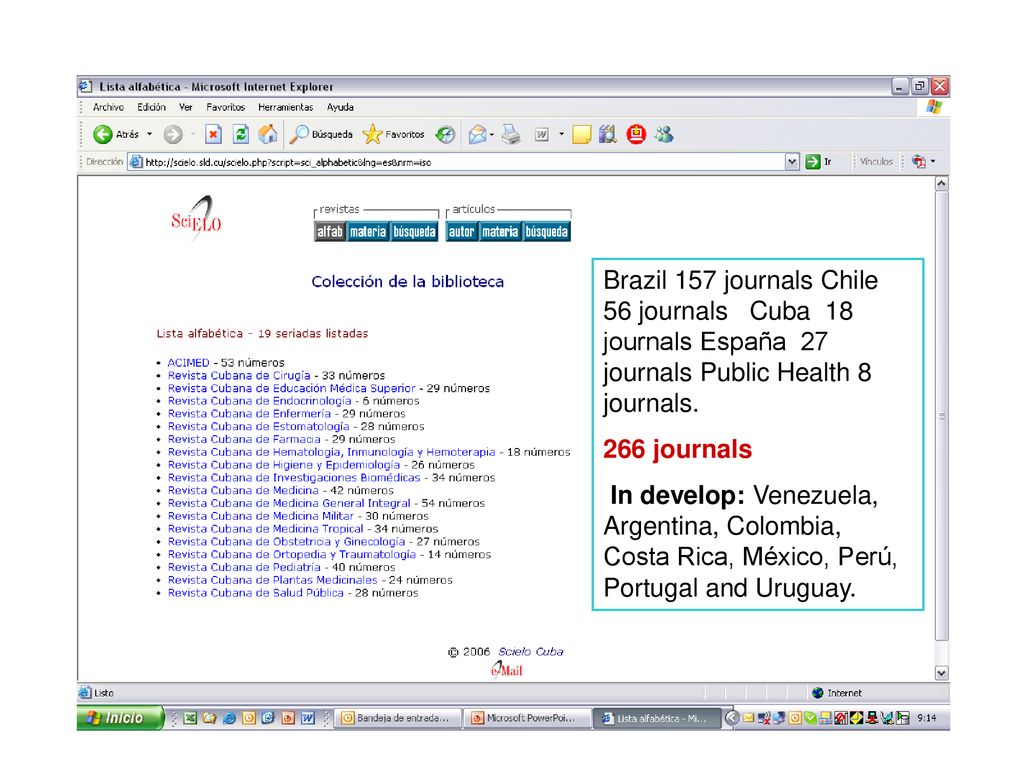Expand the Edit with Word dropdown arrow
This screenshot has width=1024, height=768.
click(562, 135)
